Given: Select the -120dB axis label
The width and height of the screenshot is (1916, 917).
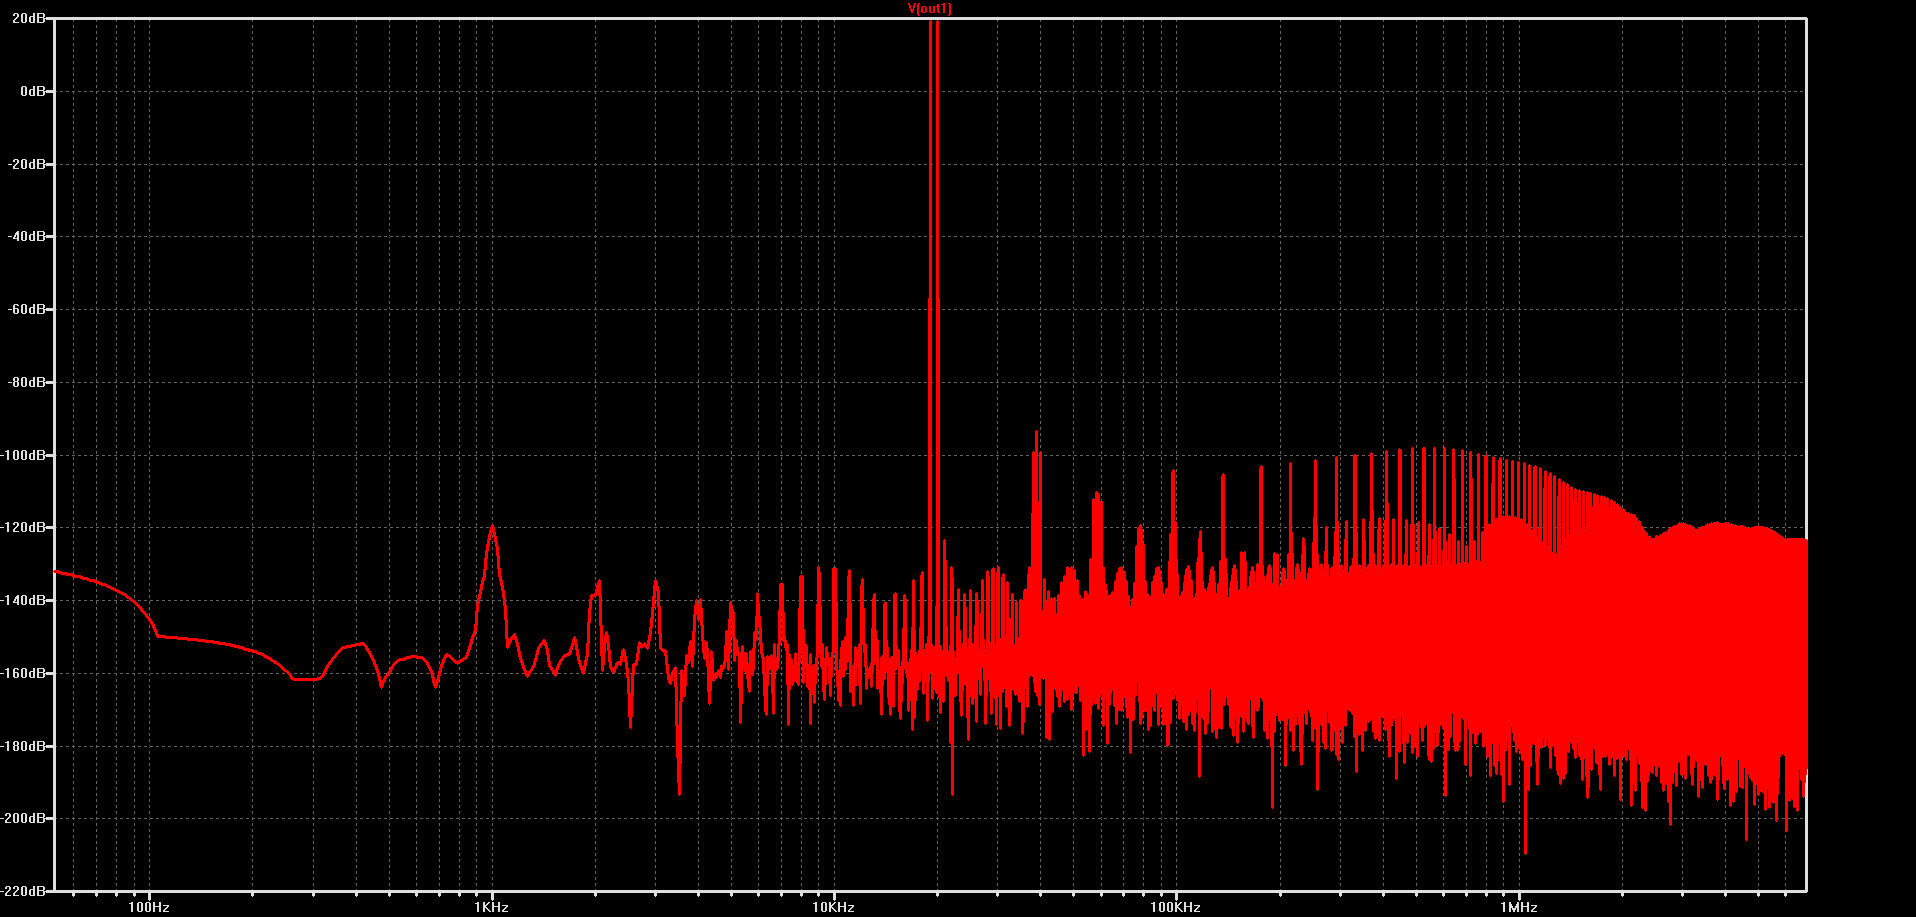Looking at the screenshot, I should (24, 527).
